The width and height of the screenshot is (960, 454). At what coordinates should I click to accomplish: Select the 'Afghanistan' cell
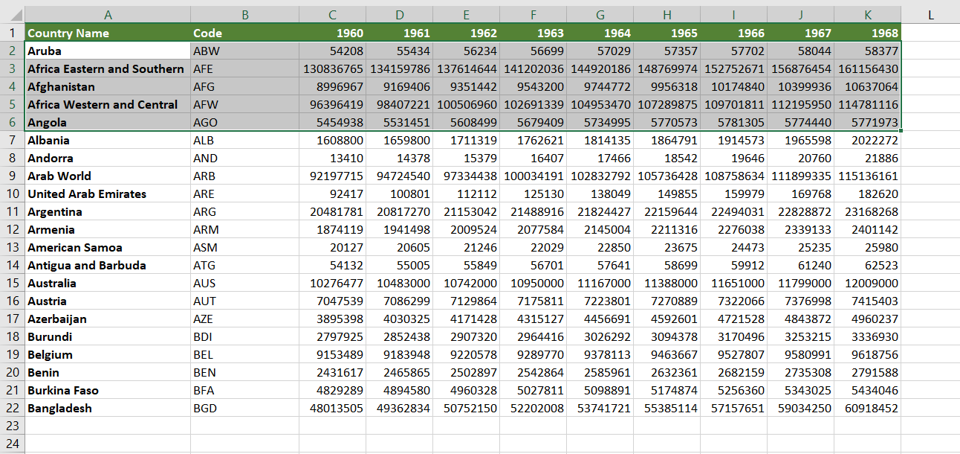coord(108,87)
